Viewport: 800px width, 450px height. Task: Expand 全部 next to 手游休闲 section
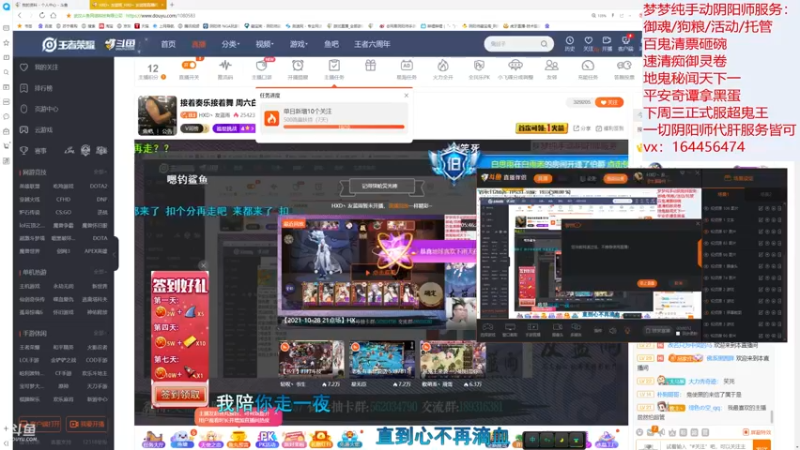point(99,333)
